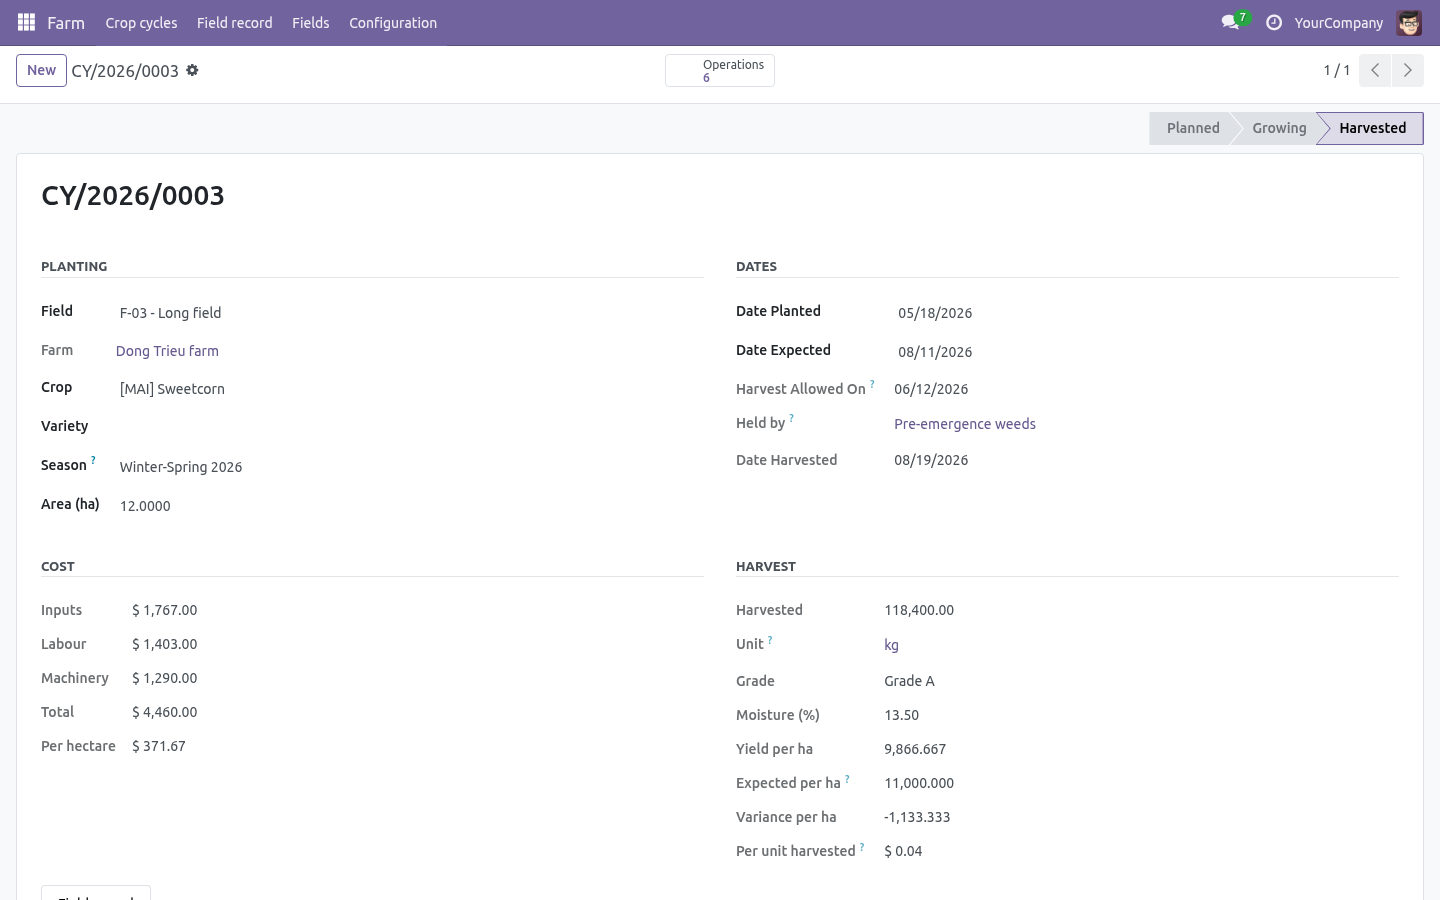The height and width of the screenshot is (900, 1440).
Task: Click the Farm app title
Action: coord(66,22)
